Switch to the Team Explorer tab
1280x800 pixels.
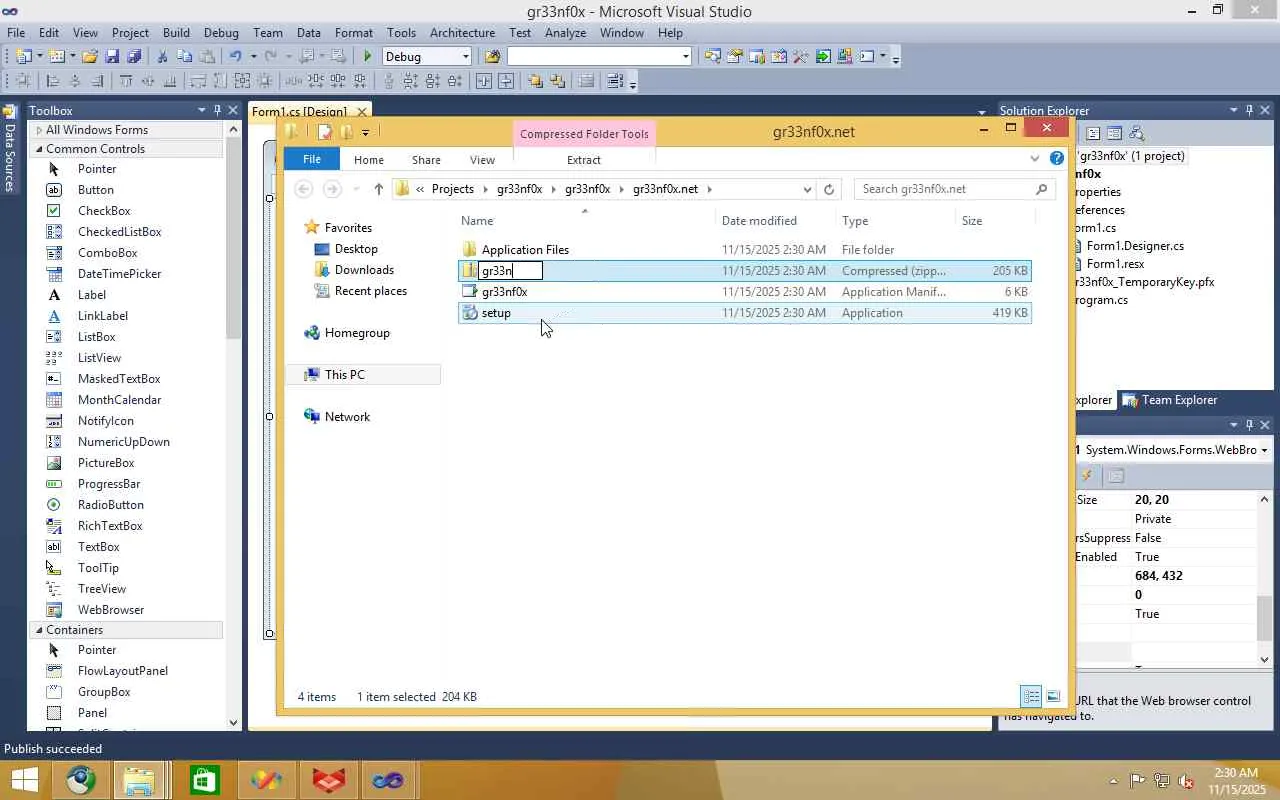tap(1170, 400)
